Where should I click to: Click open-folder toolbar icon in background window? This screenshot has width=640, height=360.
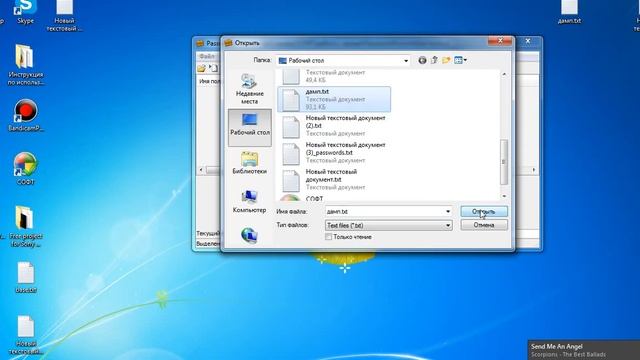pos(201,68)
